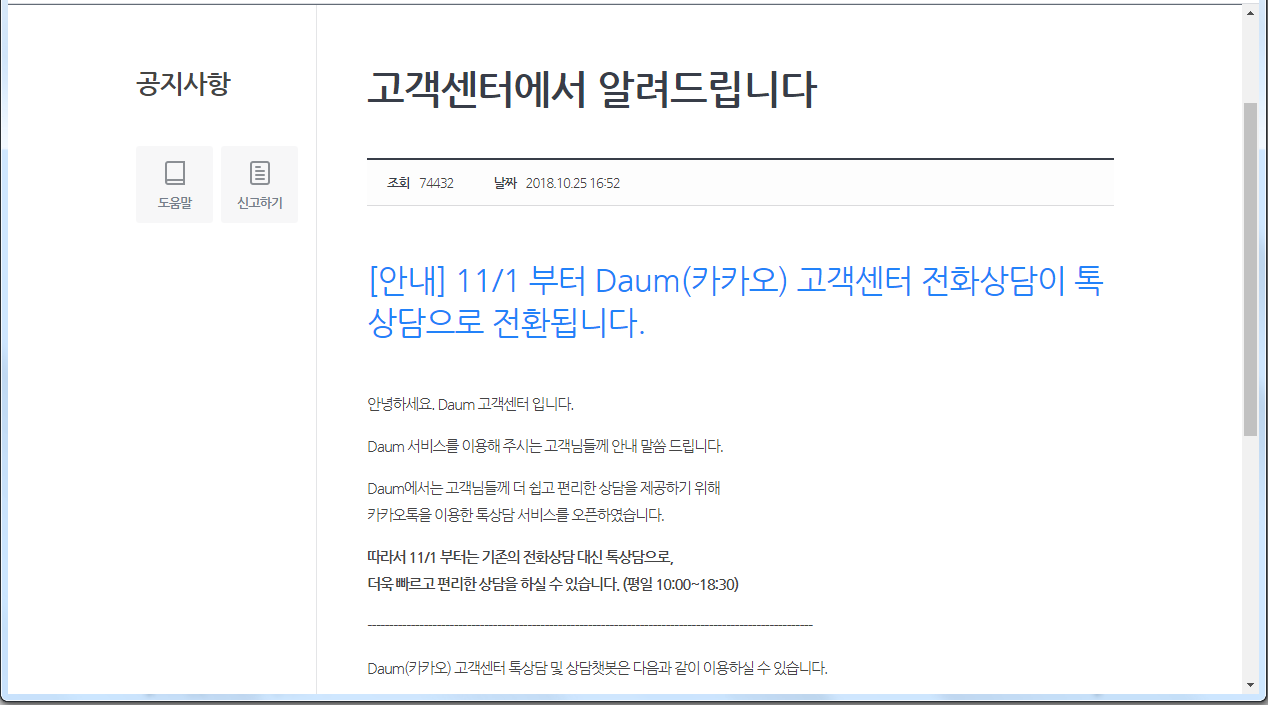Click the scrollbar up arrow
Viewport: 1268px width, 705px height.
click(1250, 13)
